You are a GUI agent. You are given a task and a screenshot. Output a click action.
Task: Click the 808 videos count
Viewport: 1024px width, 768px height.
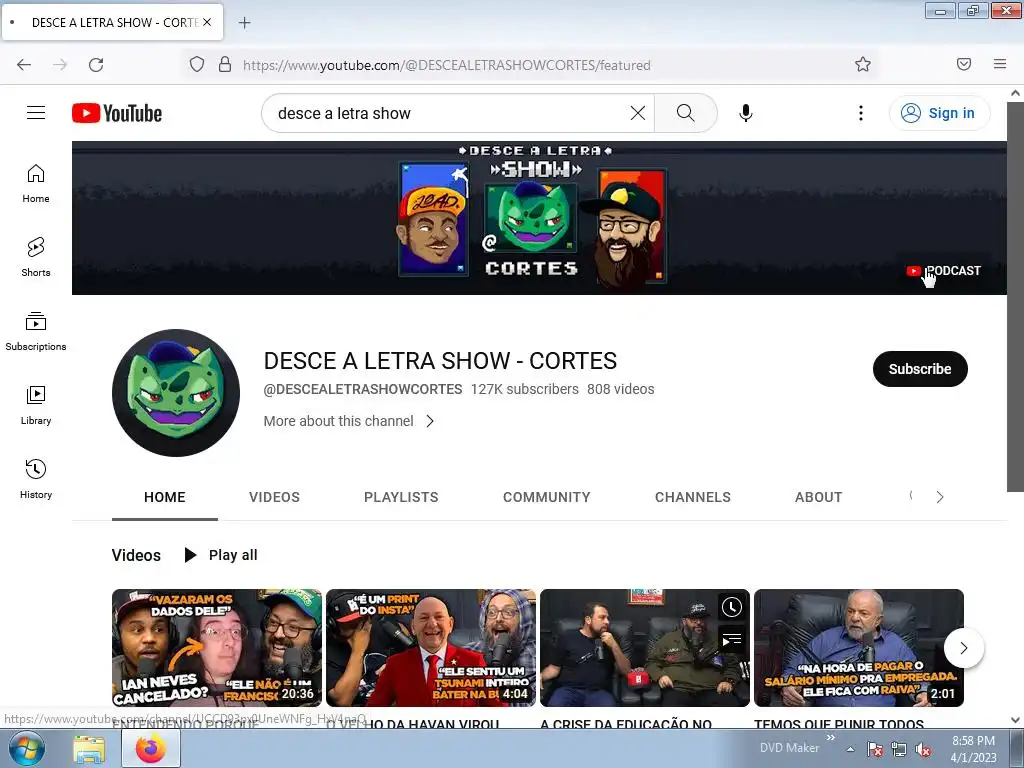pos(620,389)
